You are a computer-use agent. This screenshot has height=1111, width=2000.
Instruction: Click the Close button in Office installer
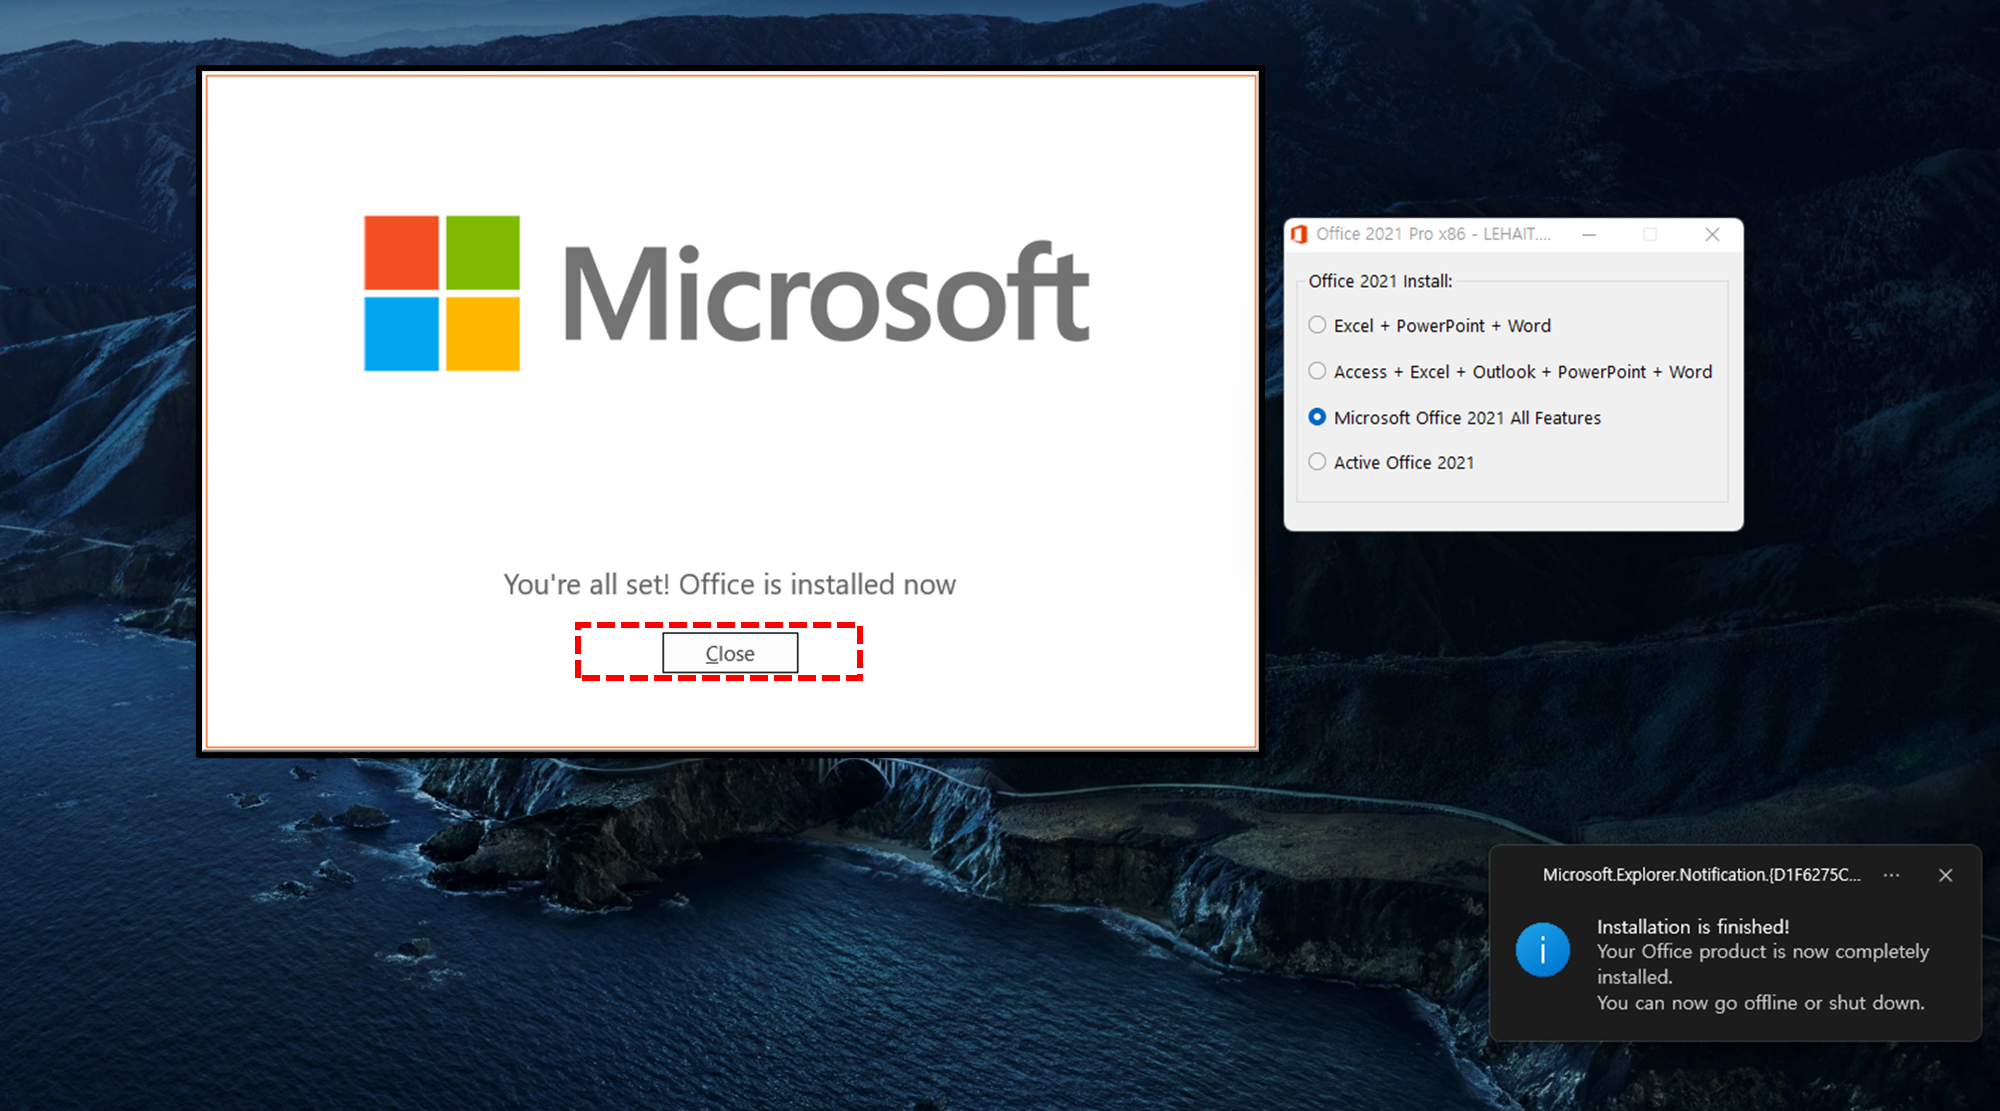click(x=730, y=653)
